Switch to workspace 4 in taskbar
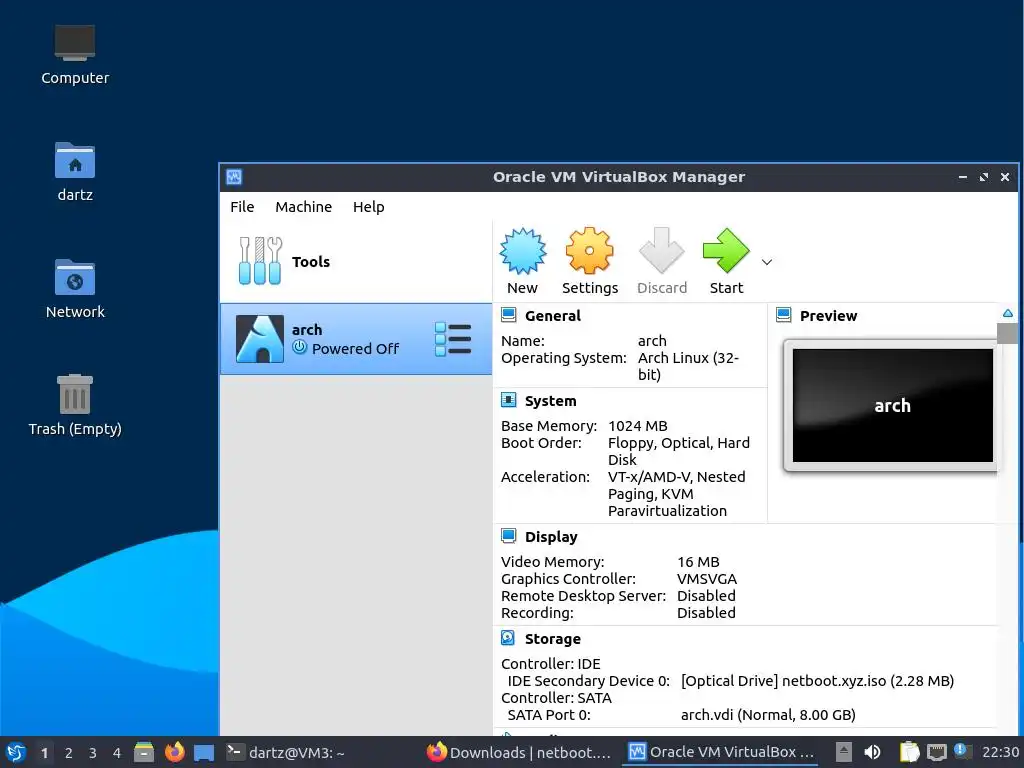 pos(117,753)
